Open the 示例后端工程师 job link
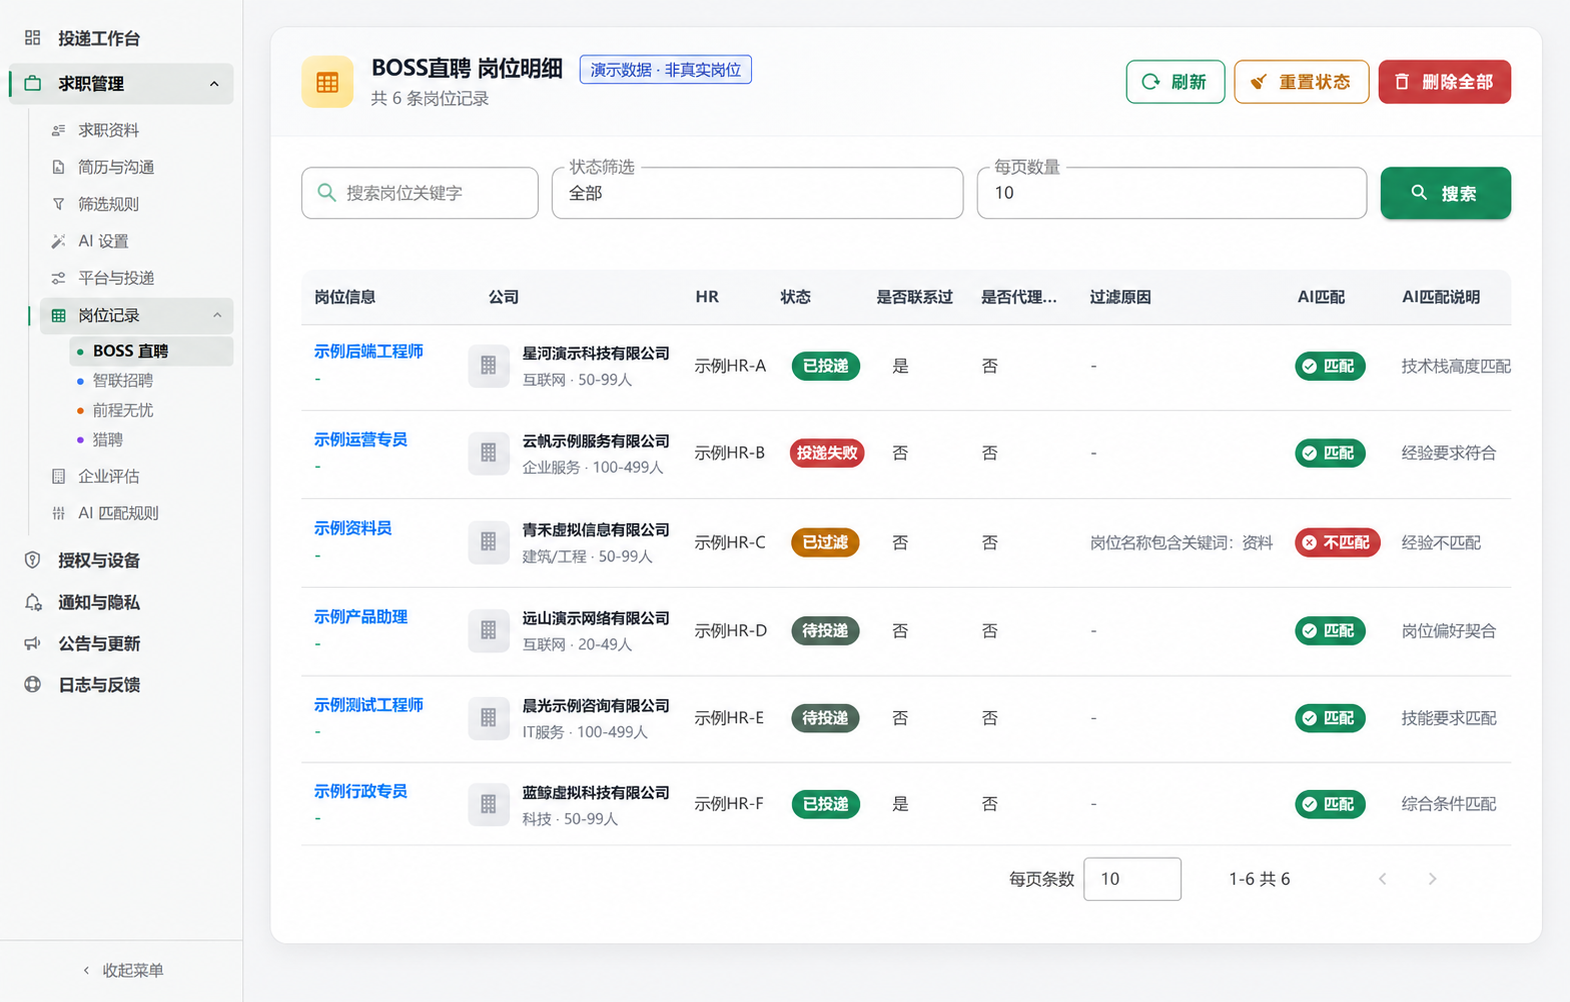The height and width of the screenshot is (1002, 1570). tap(368, 351)
